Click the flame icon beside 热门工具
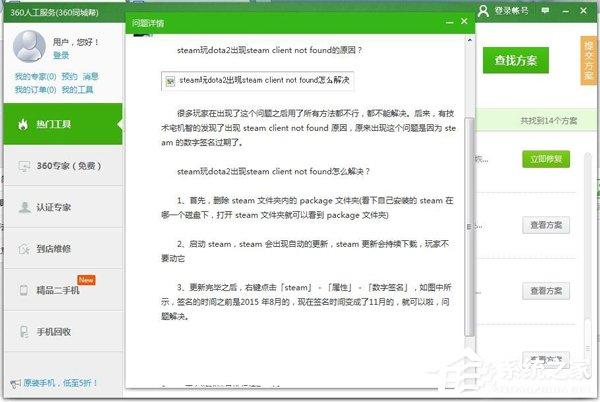Viewport: 600px width, 402px height. (23, 124)
